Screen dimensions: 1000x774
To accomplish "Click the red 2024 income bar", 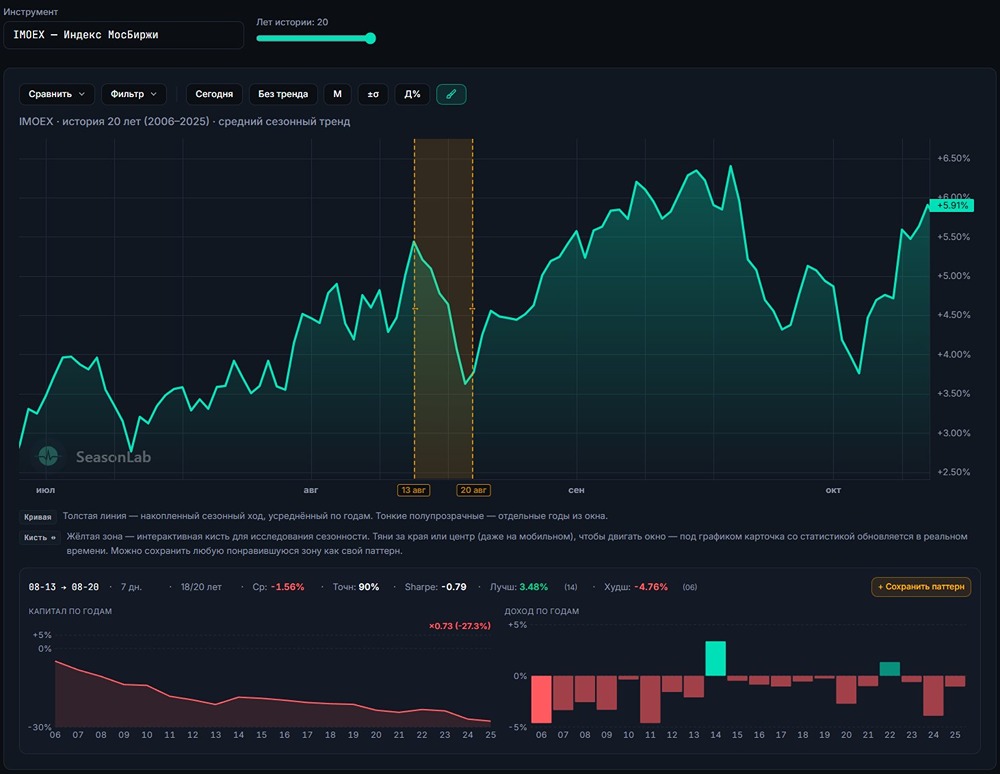I will pyautogui.click(x=933, y=696).
